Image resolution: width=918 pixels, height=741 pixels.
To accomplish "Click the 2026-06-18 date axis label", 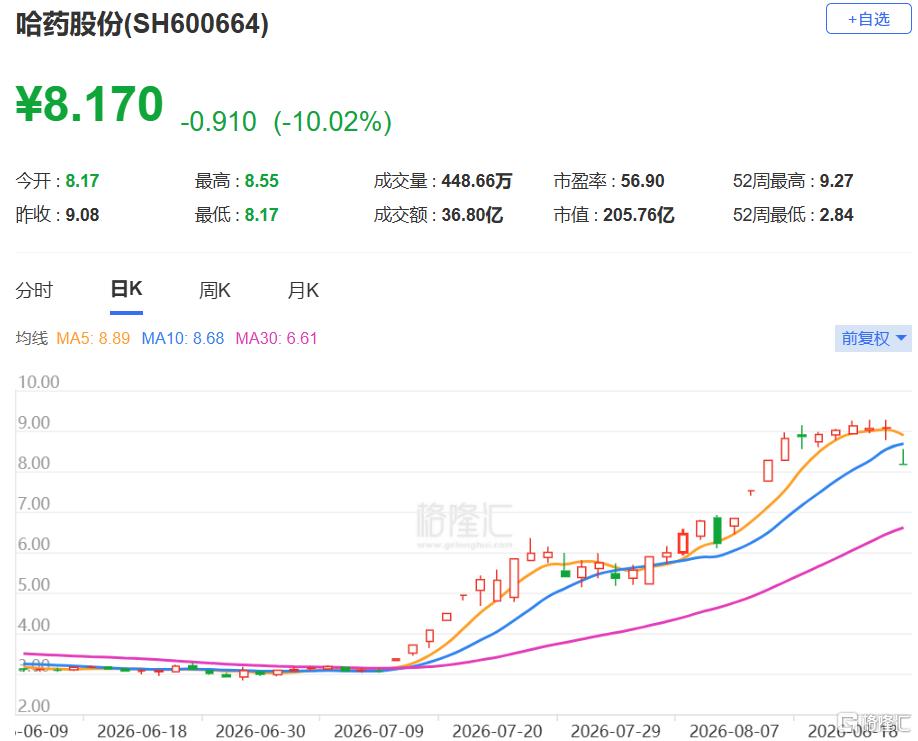I will [x=142, y=731].
